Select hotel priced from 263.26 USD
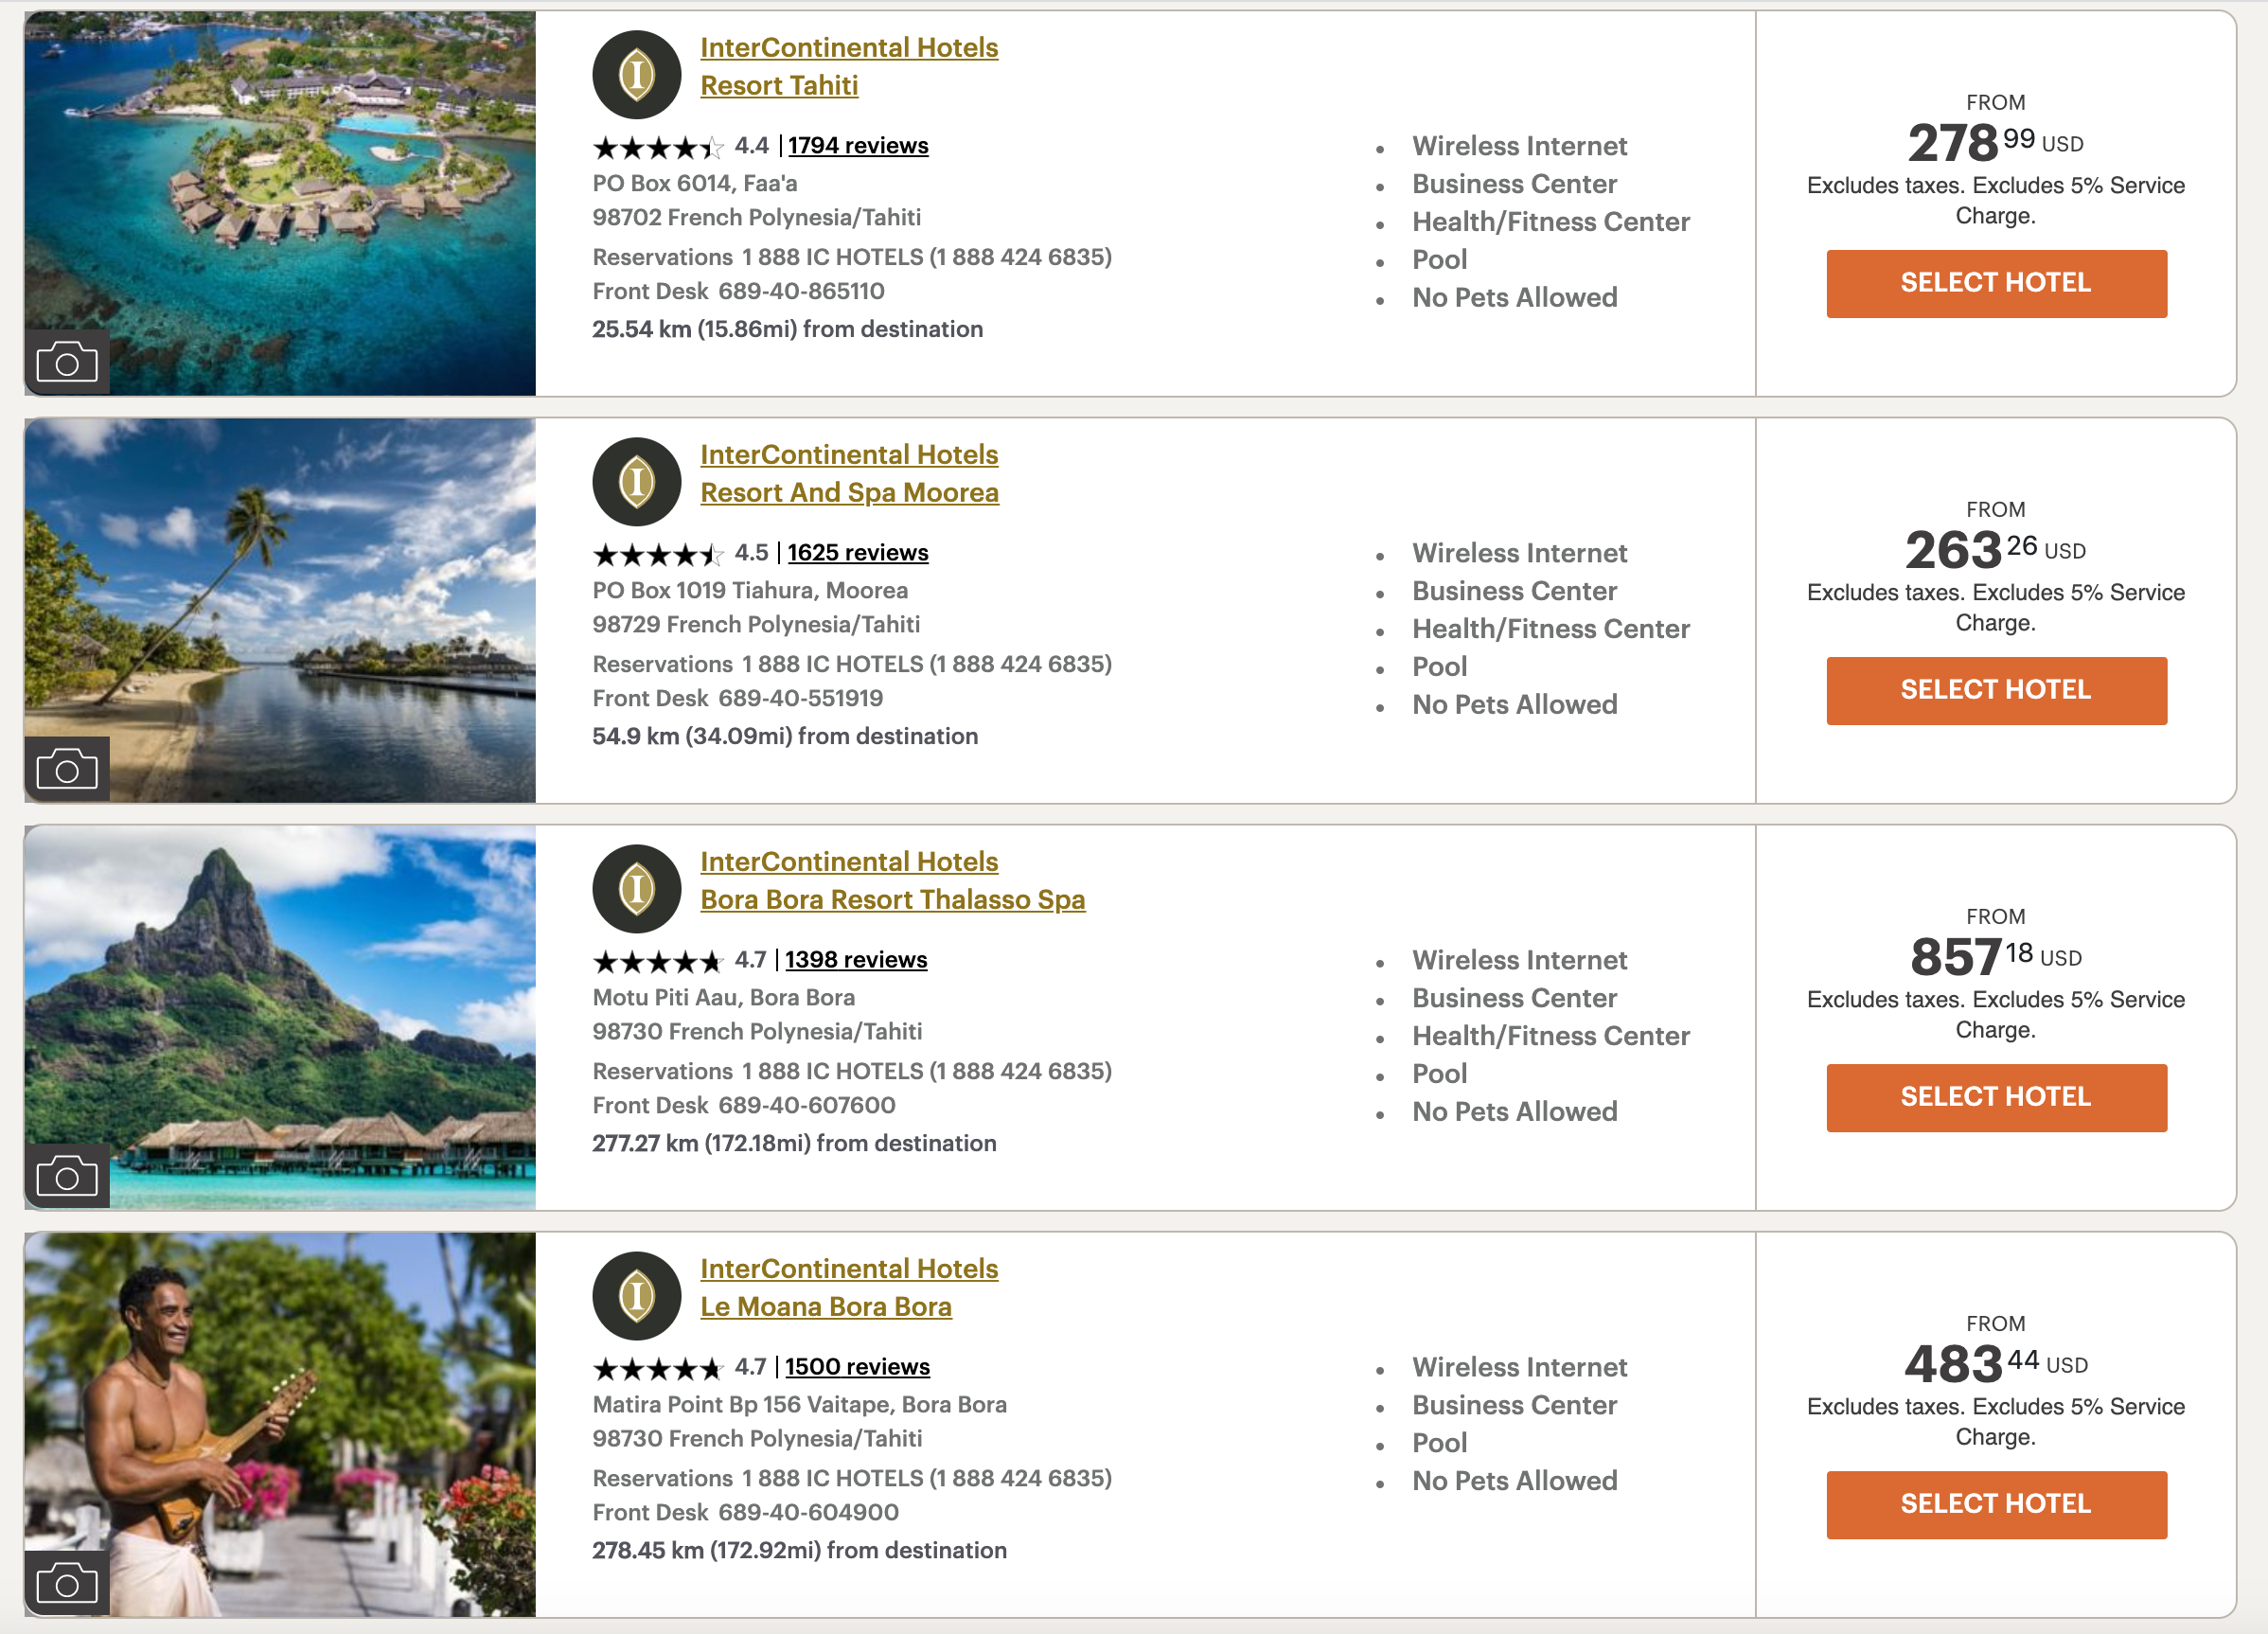The width and height of the screenshot is (2268, 1634). tap(1996, 690)
